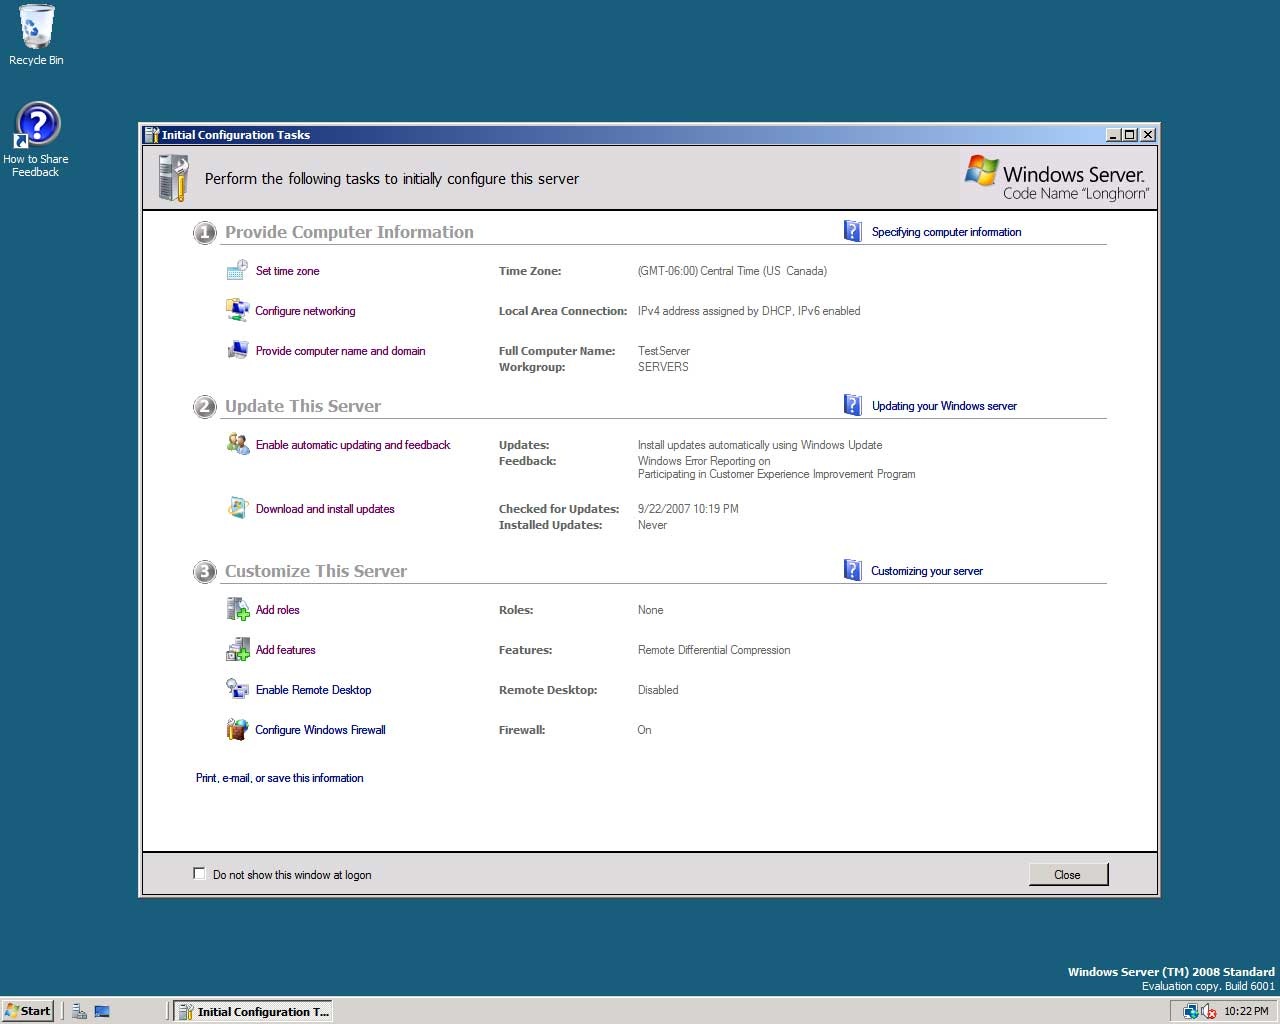Screen dimensions: 1280x1024
Task: Open the Start menu
Action: point(28,1011)
